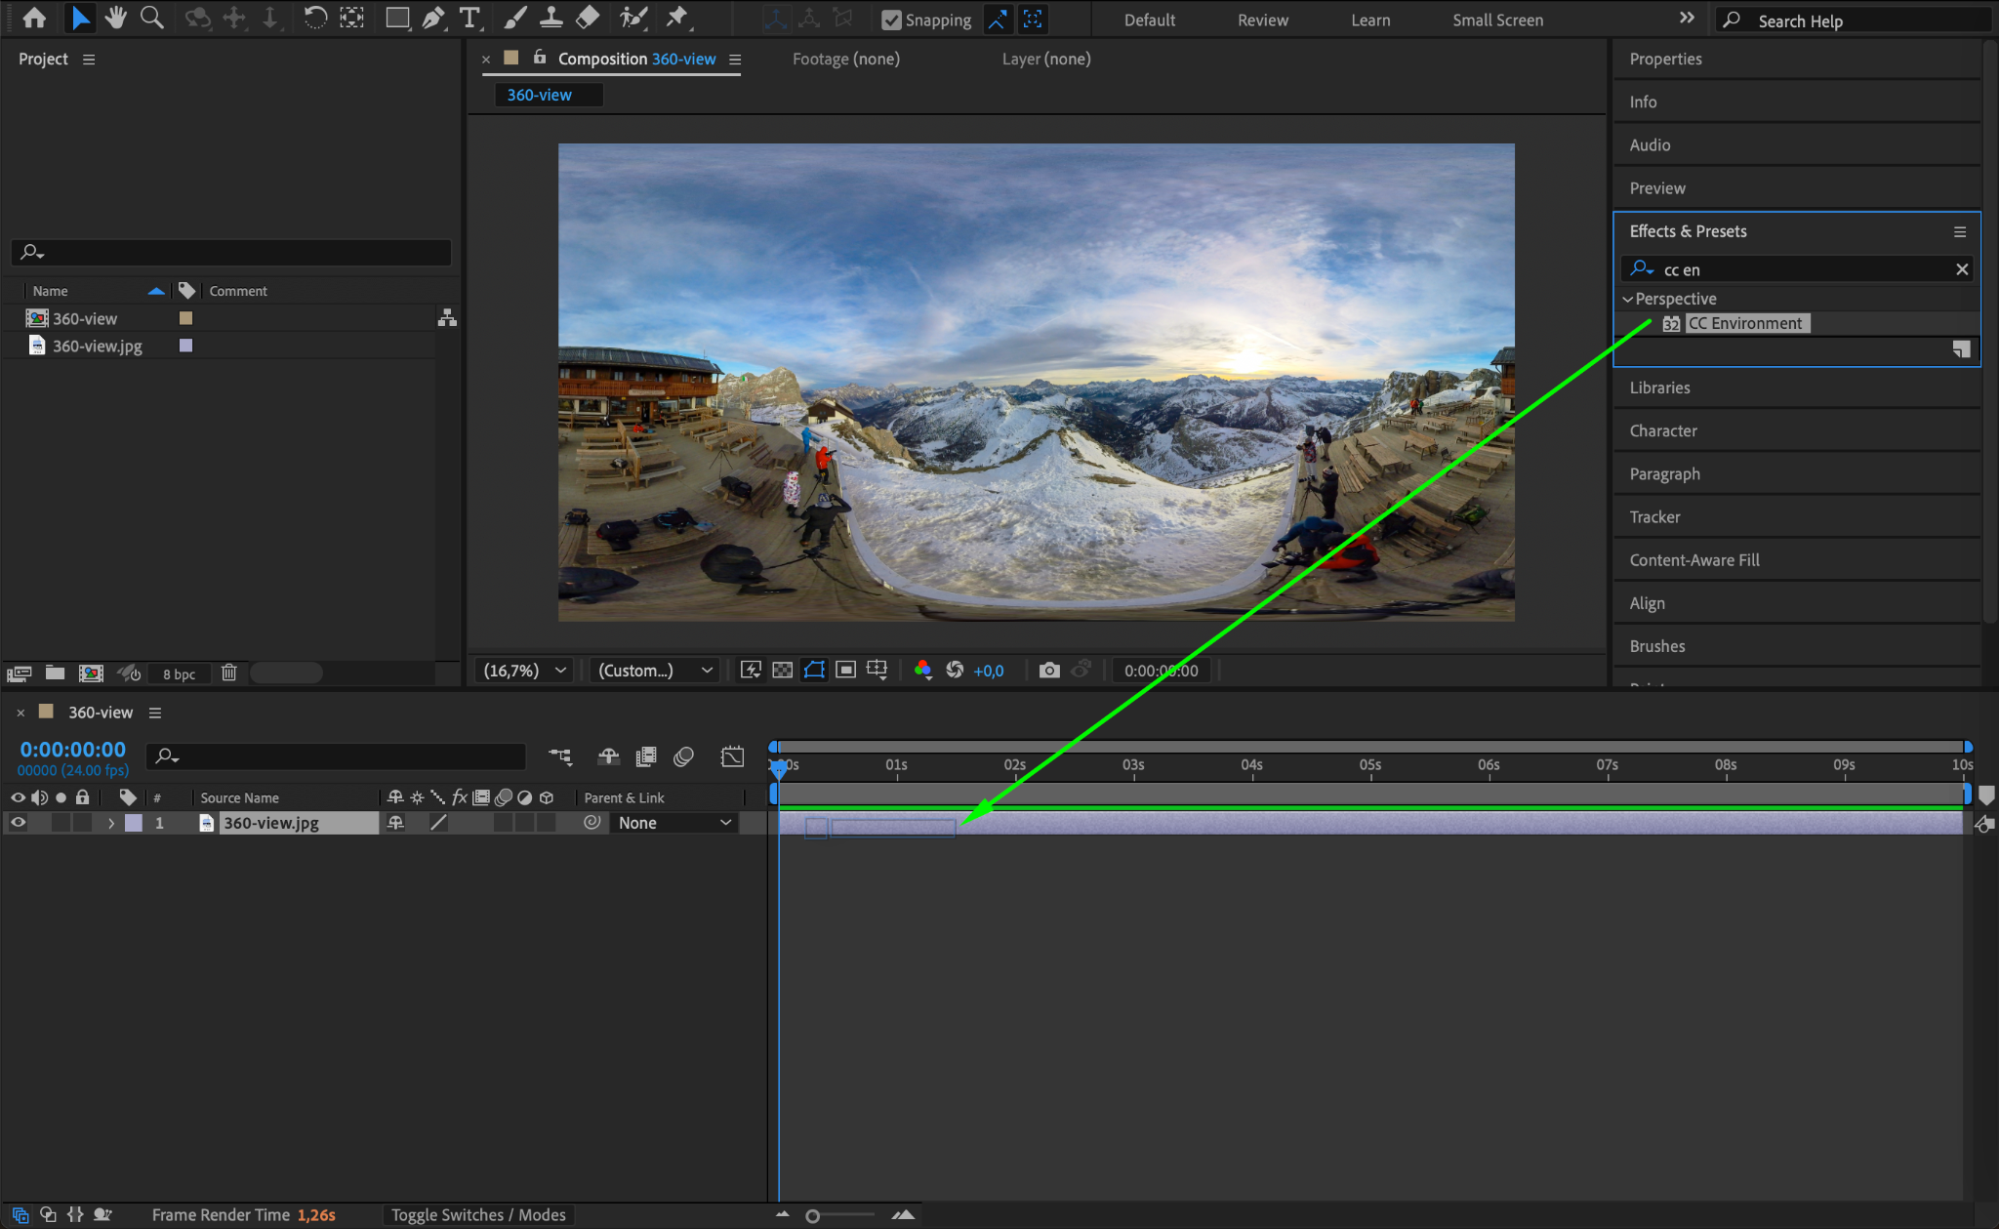
Task: Click the take snapshot camera icon
Action: pos(1048,670)
